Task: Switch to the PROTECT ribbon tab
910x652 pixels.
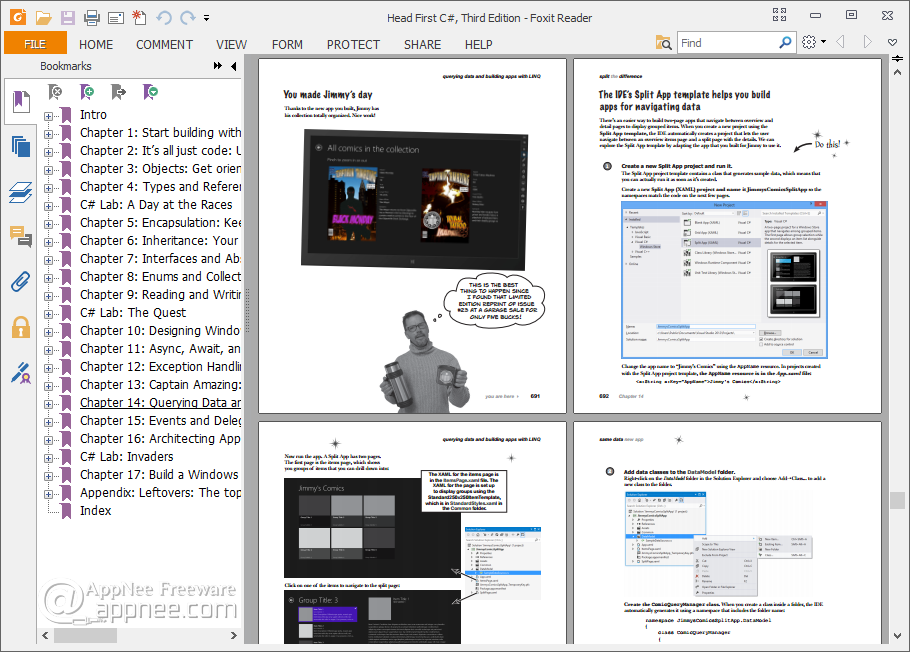Action: click(353, 44)
